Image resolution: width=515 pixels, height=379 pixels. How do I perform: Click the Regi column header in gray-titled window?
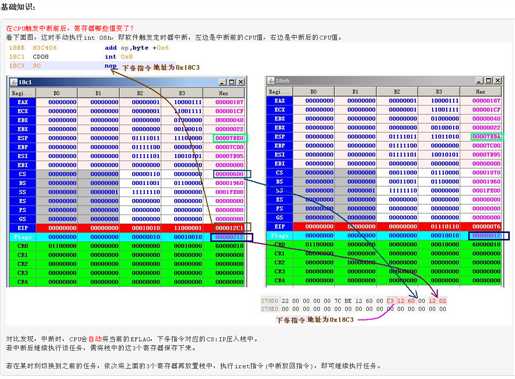click(x=280, y=91)
